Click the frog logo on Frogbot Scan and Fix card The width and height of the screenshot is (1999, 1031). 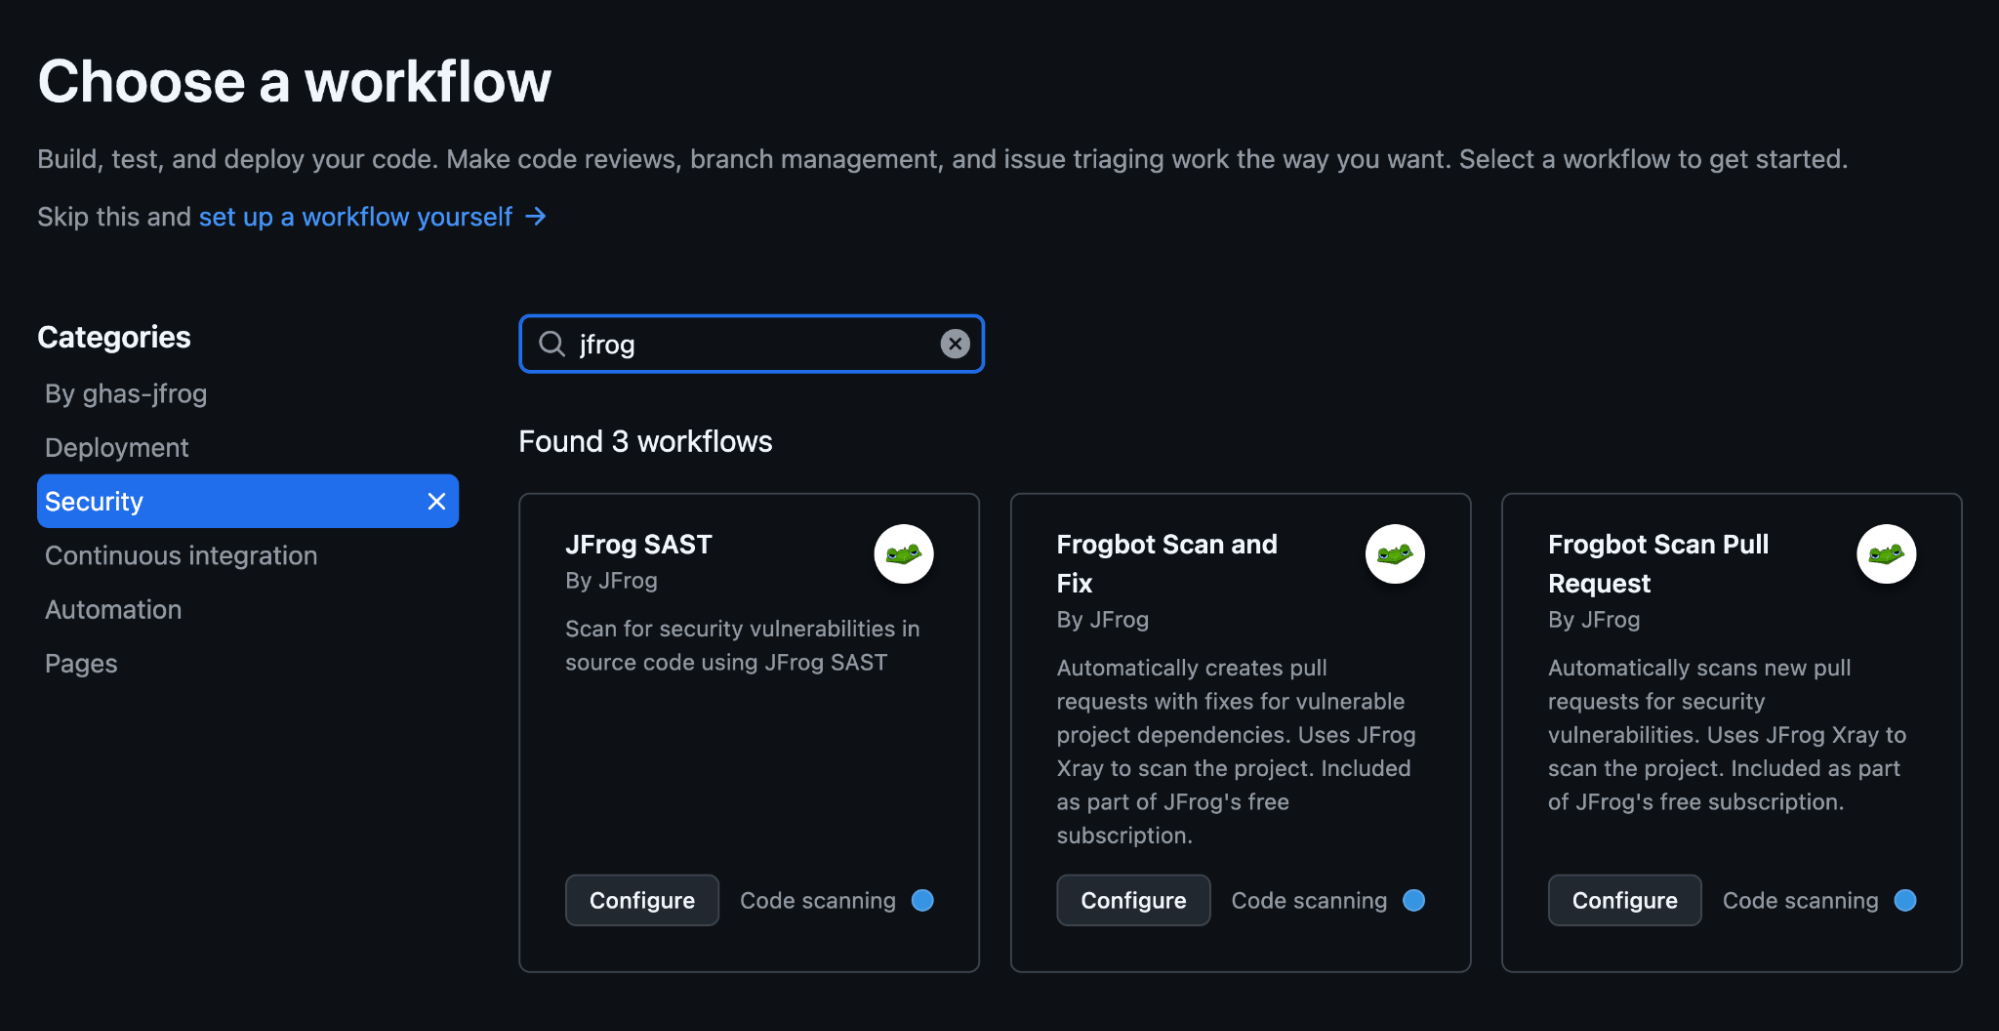(x=1395, y=553)
